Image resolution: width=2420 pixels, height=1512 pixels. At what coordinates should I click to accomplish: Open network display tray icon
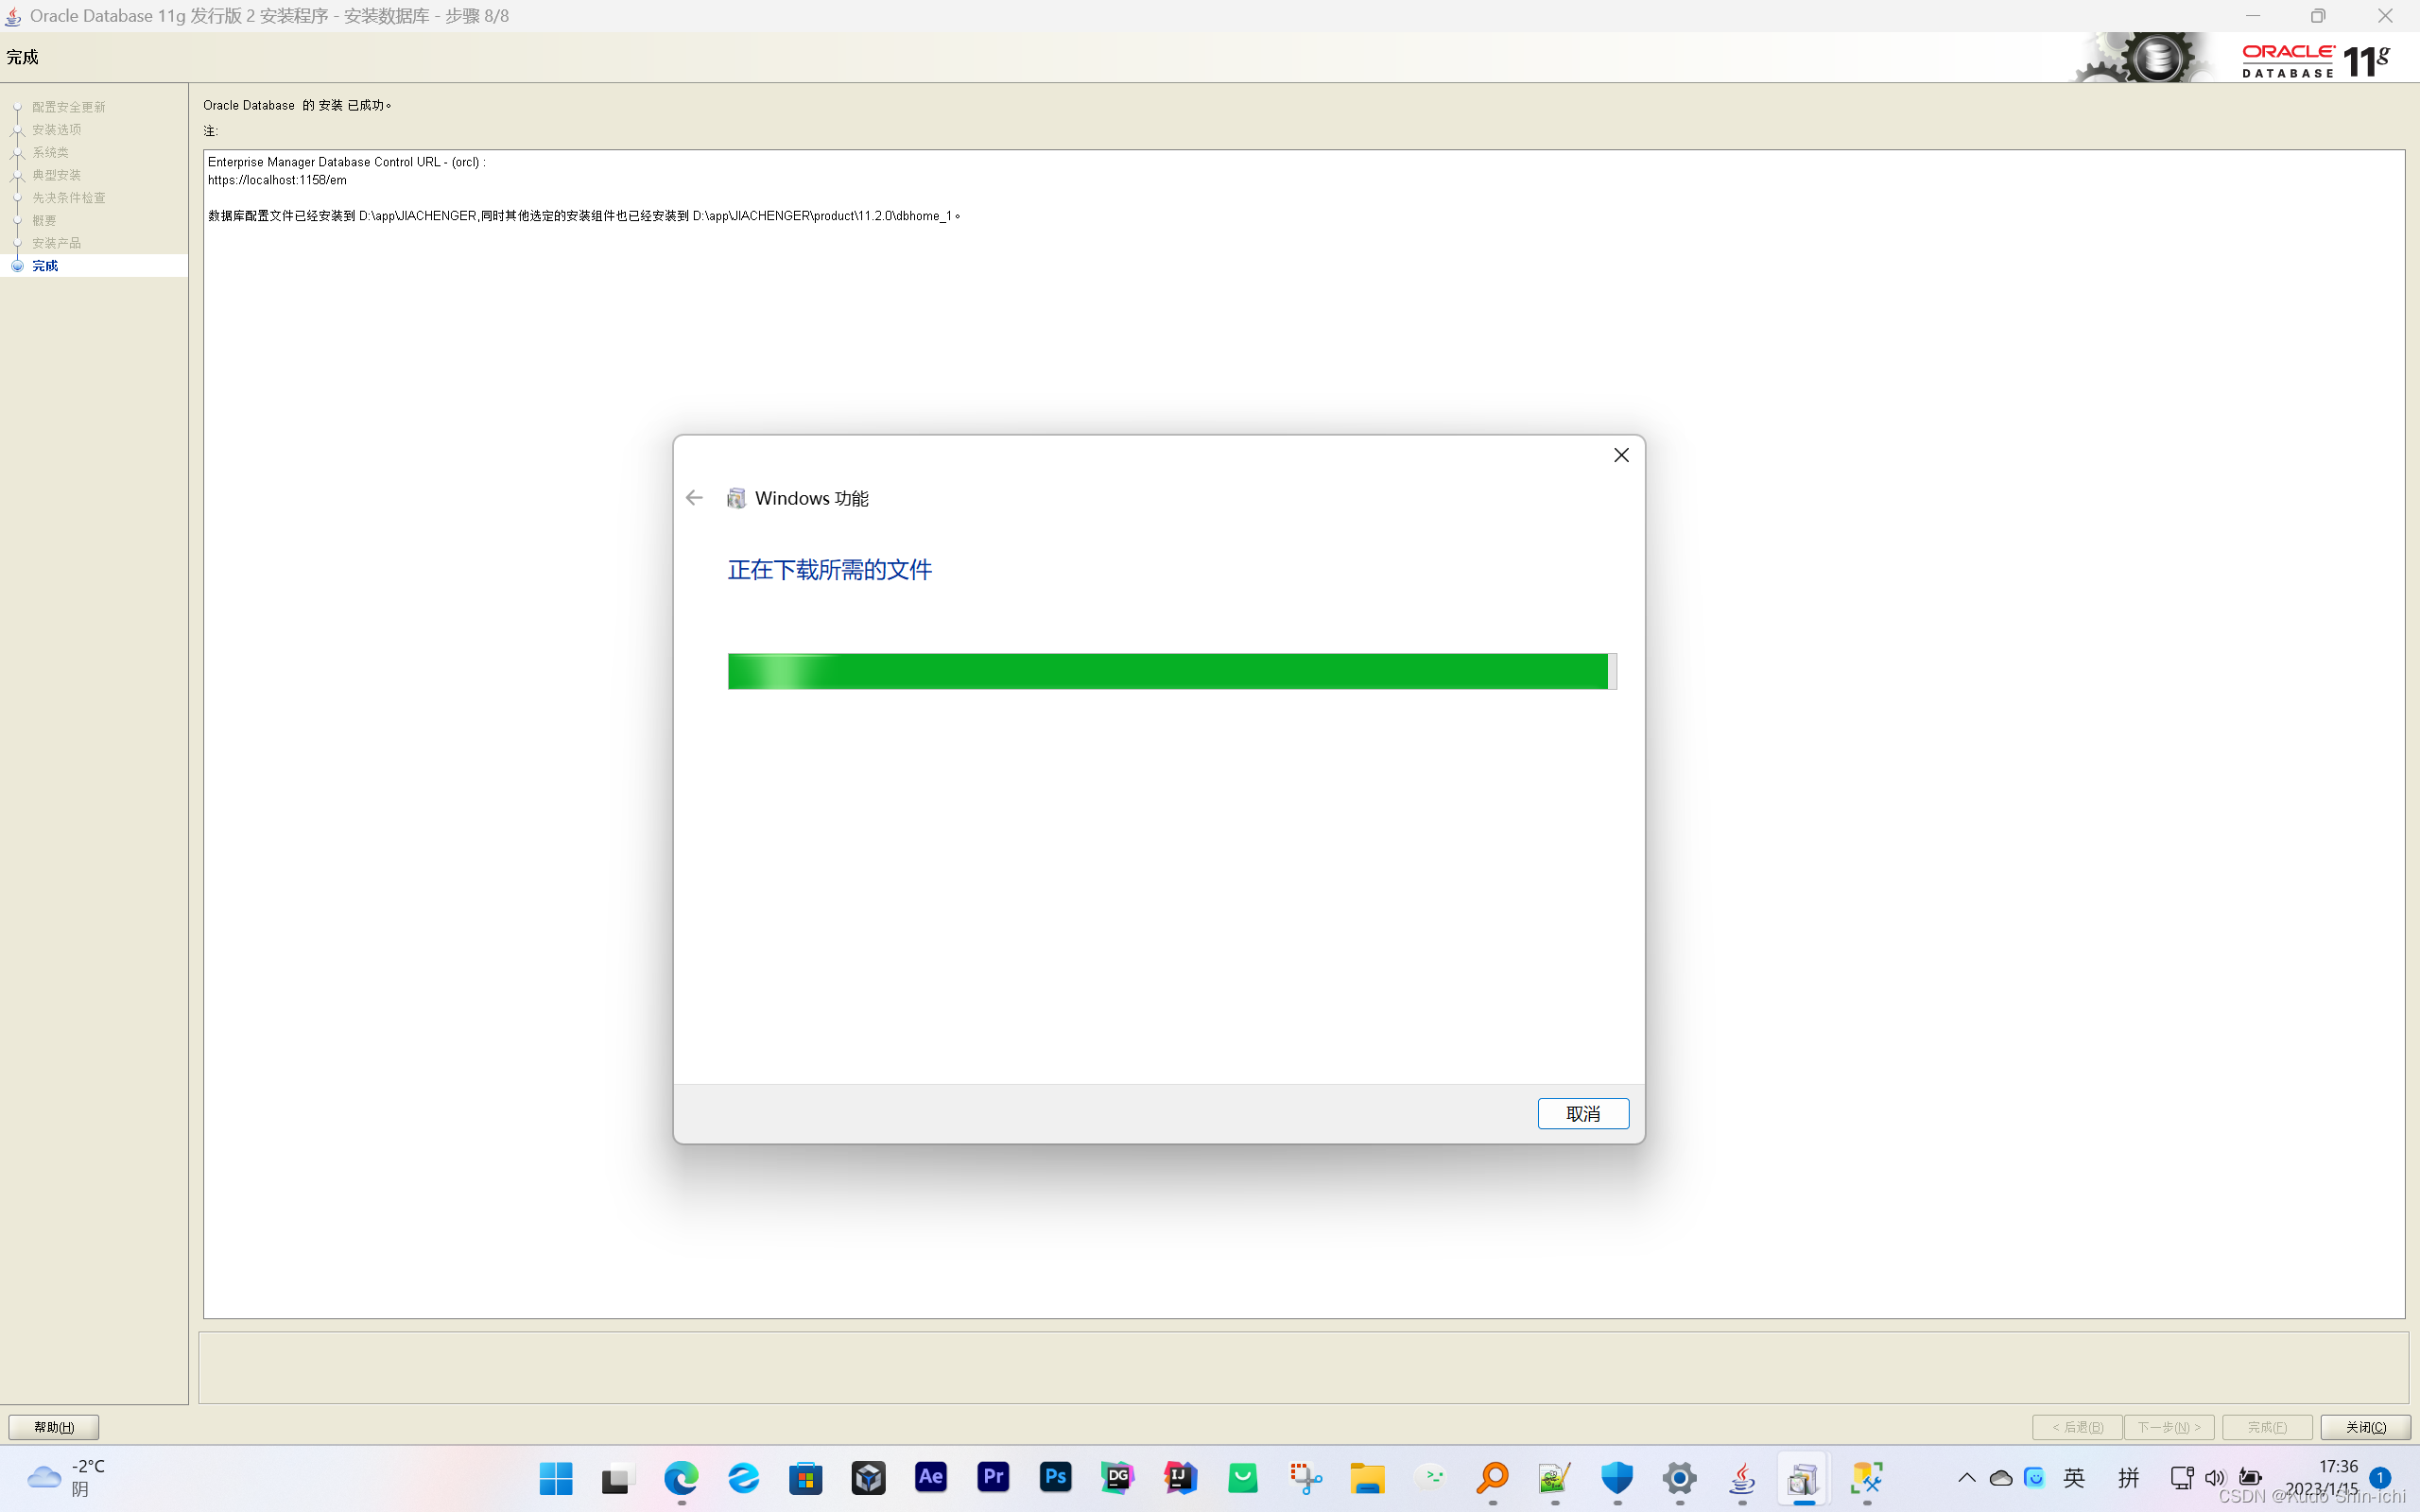[x=2182, y=1477]
